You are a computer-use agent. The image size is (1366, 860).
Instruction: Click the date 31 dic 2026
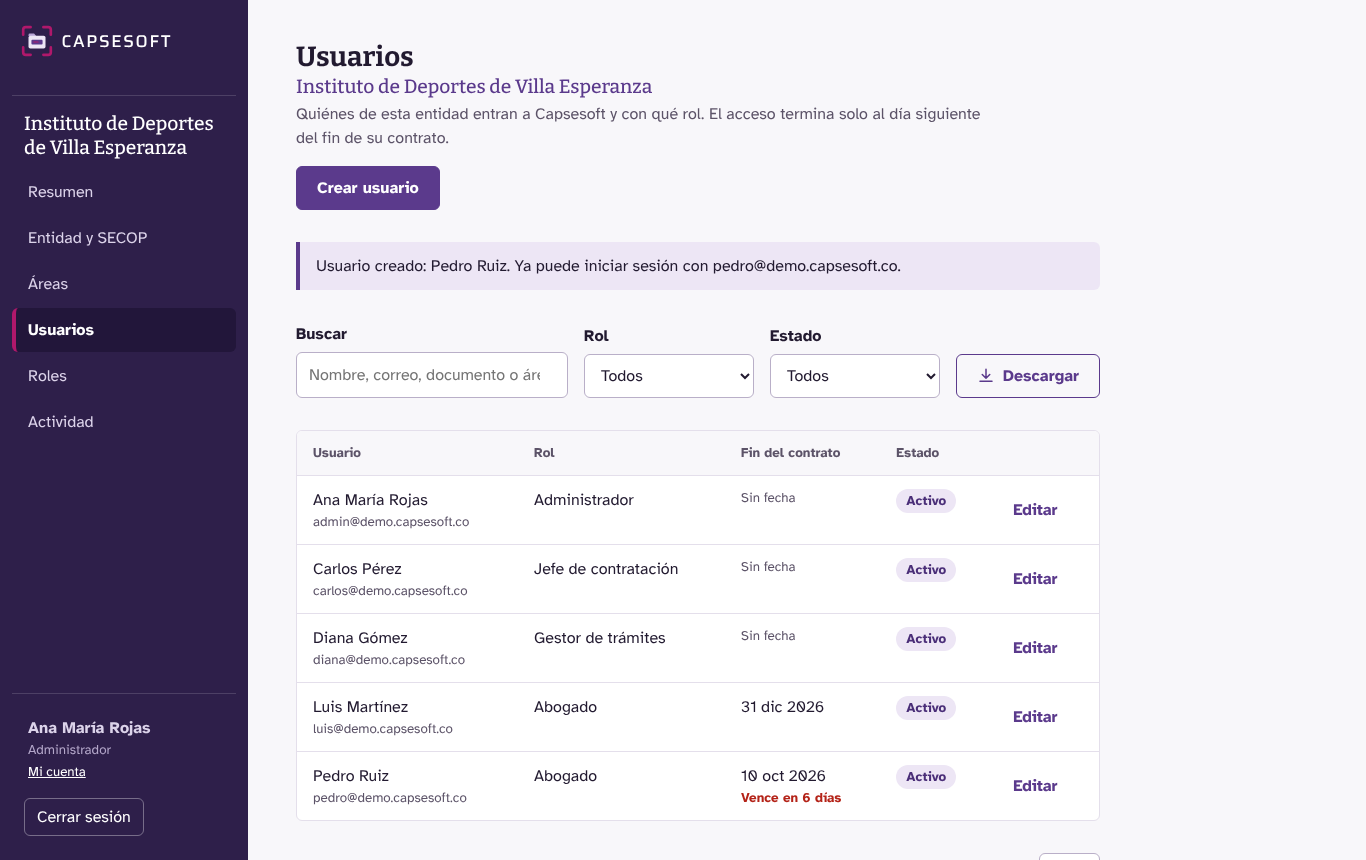click(782, 707)
